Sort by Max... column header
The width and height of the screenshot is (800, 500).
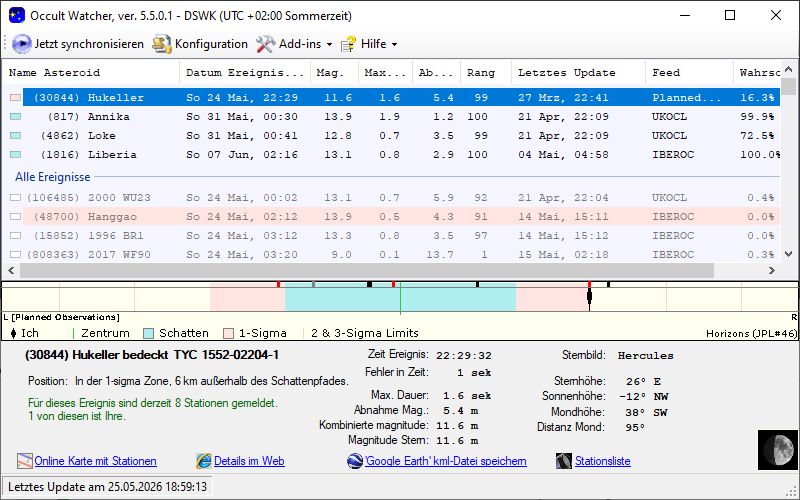tap(385, 73)
